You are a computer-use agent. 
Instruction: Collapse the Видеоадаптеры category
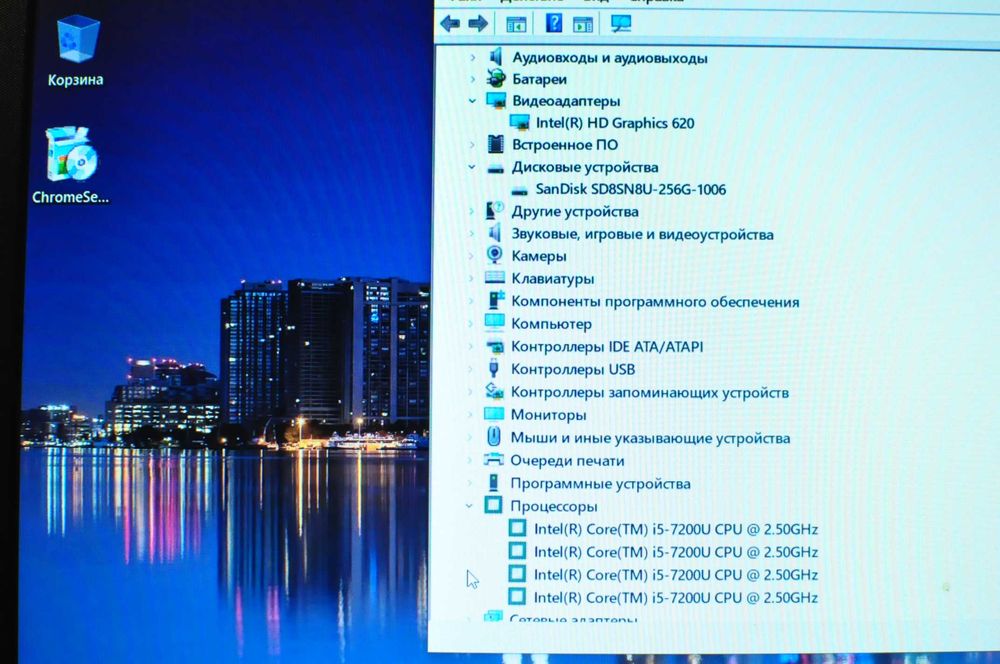[x=472, y=101]
